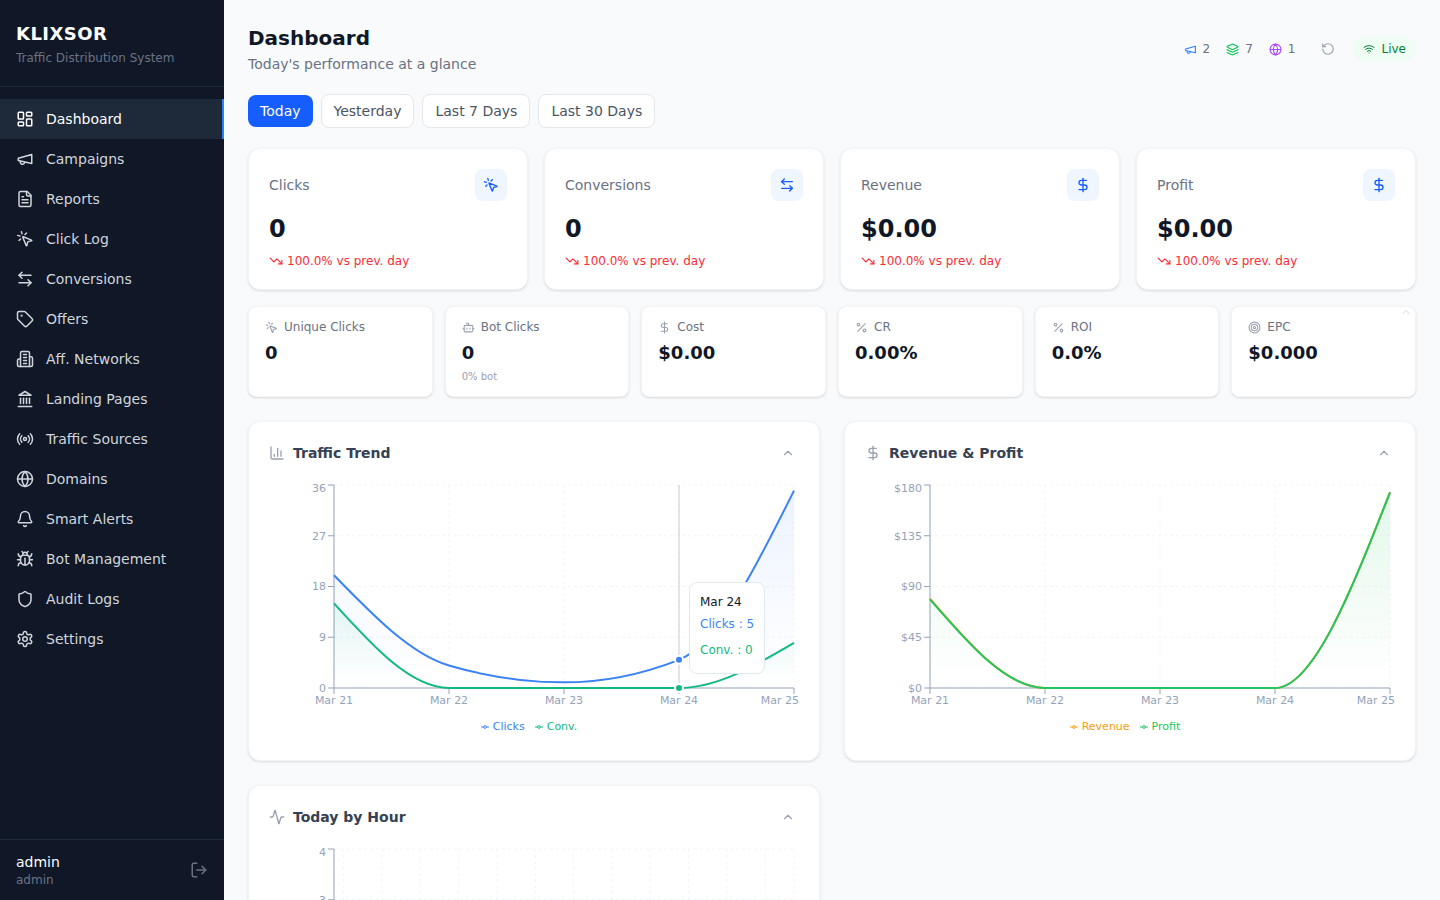Image resolution: width=1440 pixels, height=900 pixels.
Task: Switch to the Yesterday time filter
Action: point(367,110)
